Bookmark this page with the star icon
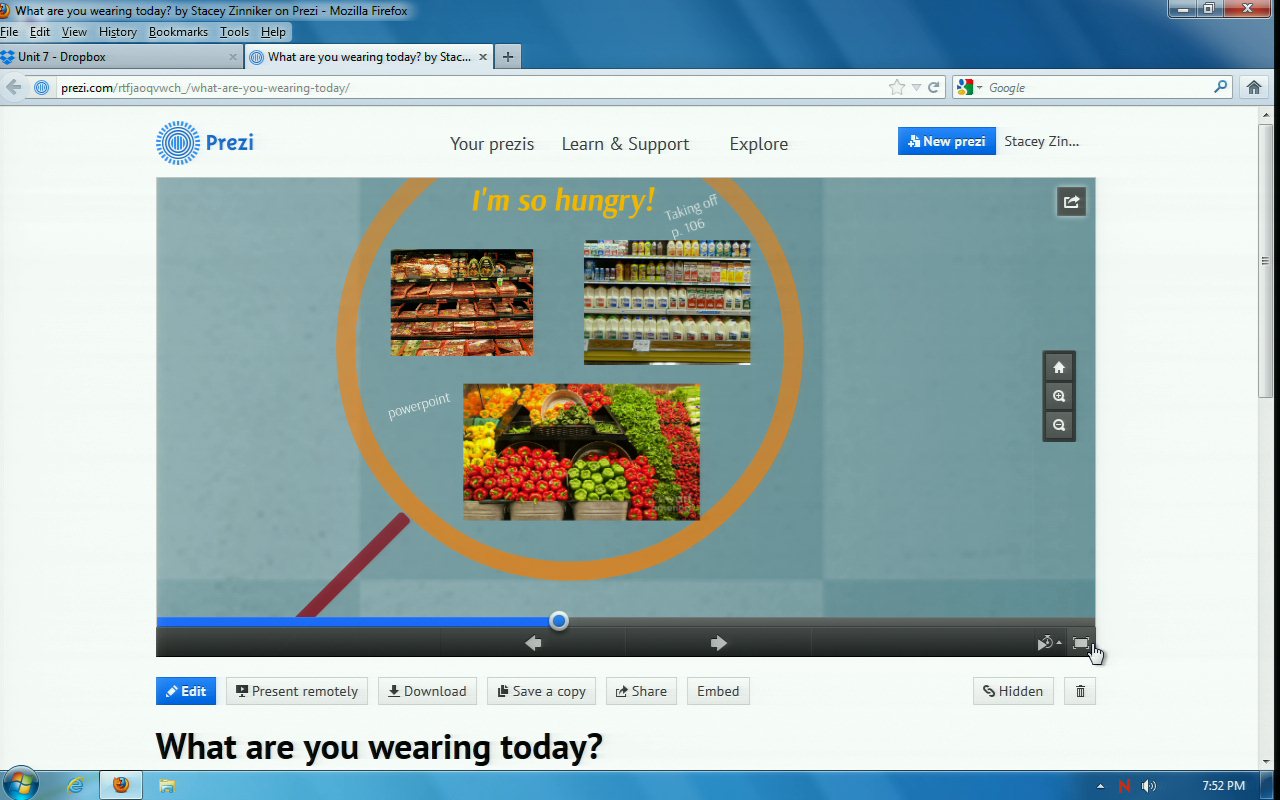Screen dimensions: 1280x800 coord(897,88)
